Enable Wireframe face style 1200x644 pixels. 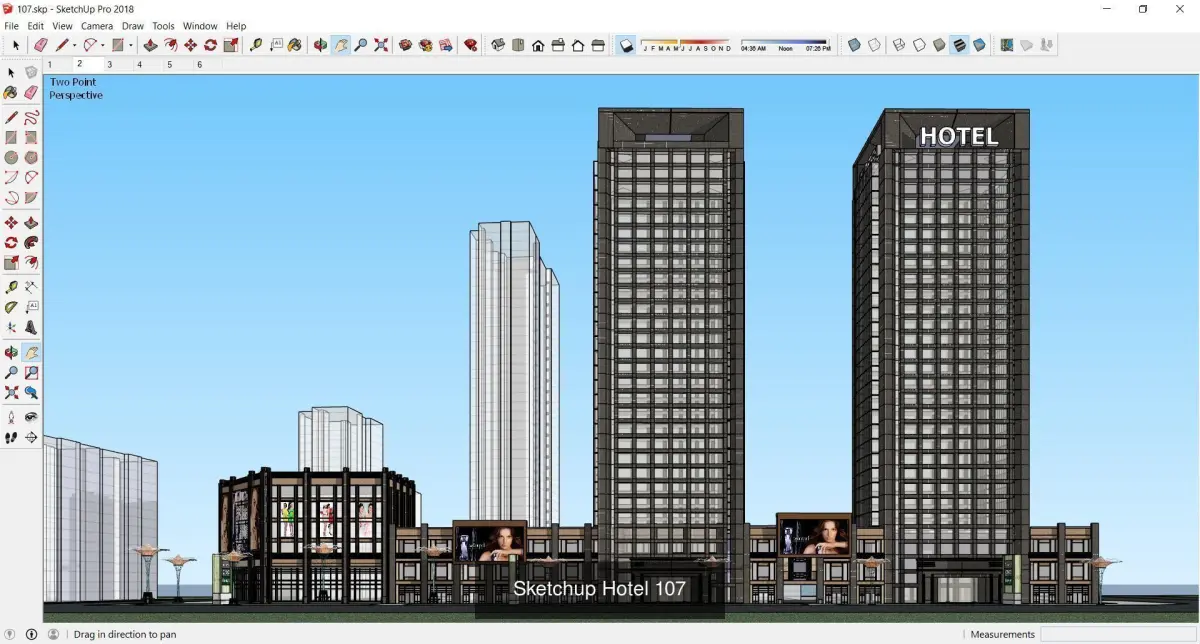tap(899, 45)
